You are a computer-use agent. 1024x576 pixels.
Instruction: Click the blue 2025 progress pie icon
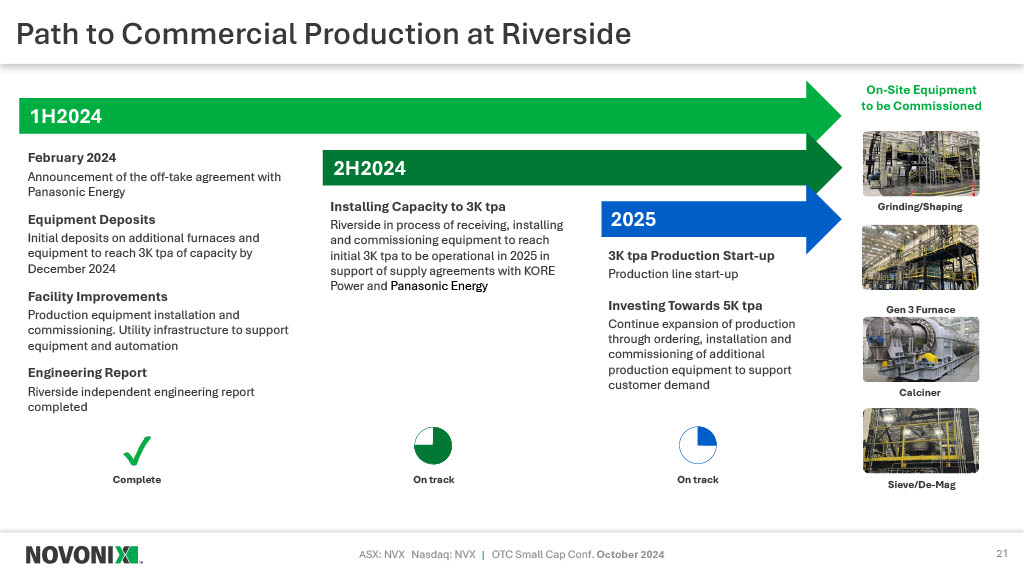(698, 446)
